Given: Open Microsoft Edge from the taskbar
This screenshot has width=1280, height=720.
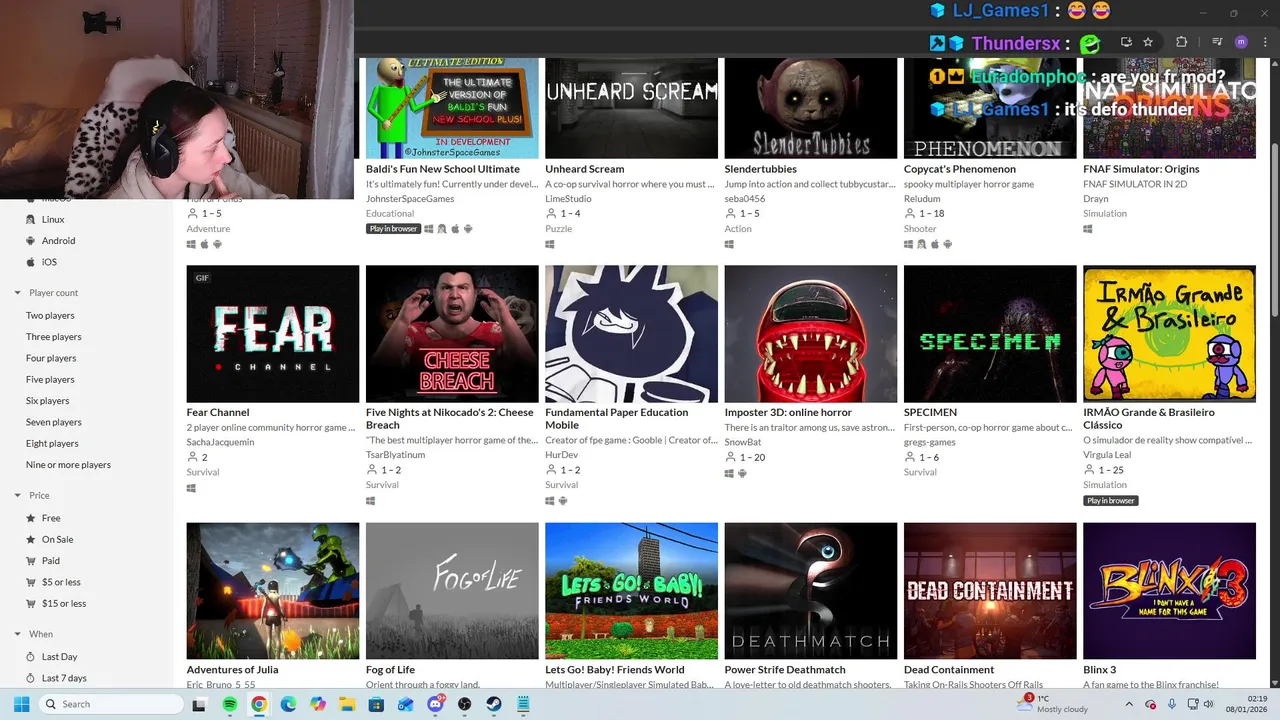Looking at the screenshot, I should pyautogui.click(x=288, y=704).
